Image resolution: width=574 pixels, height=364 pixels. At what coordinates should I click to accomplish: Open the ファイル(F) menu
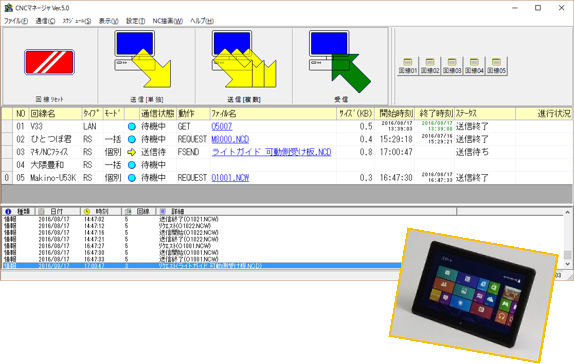coord(16,21)
